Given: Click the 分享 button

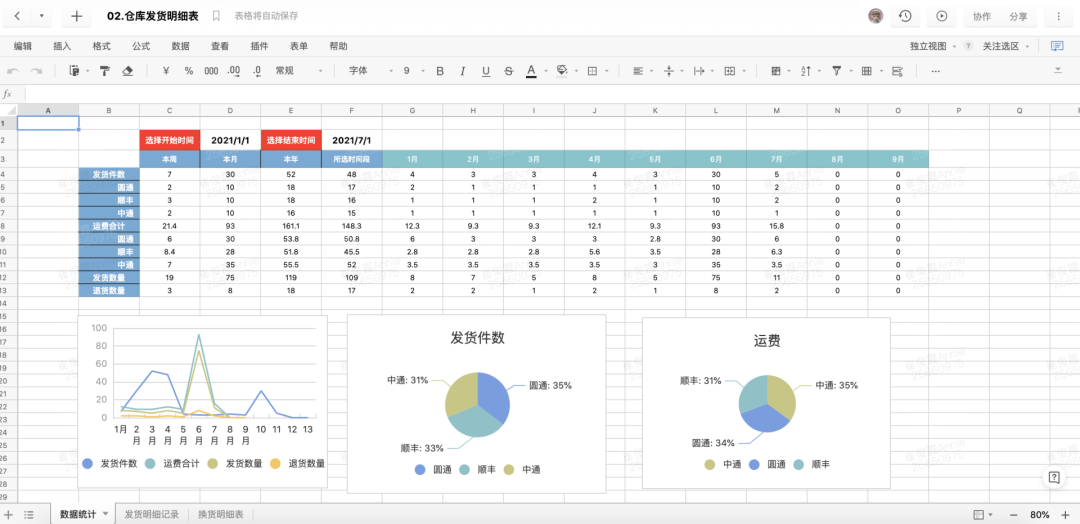Looking at the screenshot, I should [1019, 17].
